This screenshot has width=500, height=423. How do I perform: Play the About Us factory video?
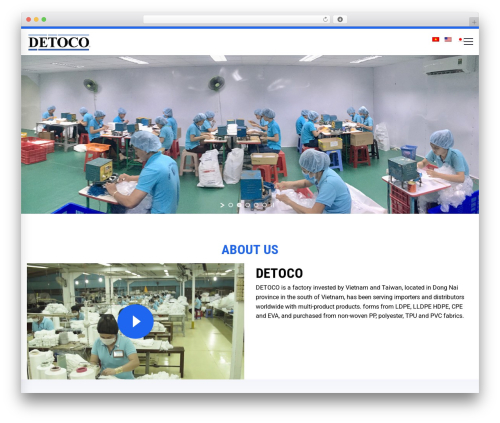pos(136,321)
